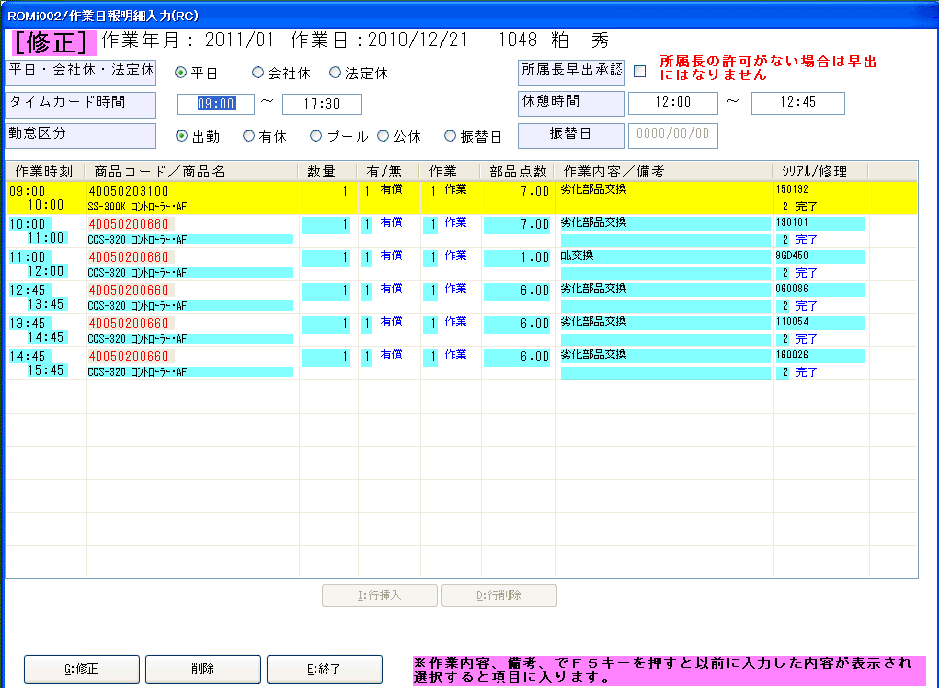This screenshot has width=947, height=688.
Task: Click the 吐交換 work content cell
Action: point(665,256)
